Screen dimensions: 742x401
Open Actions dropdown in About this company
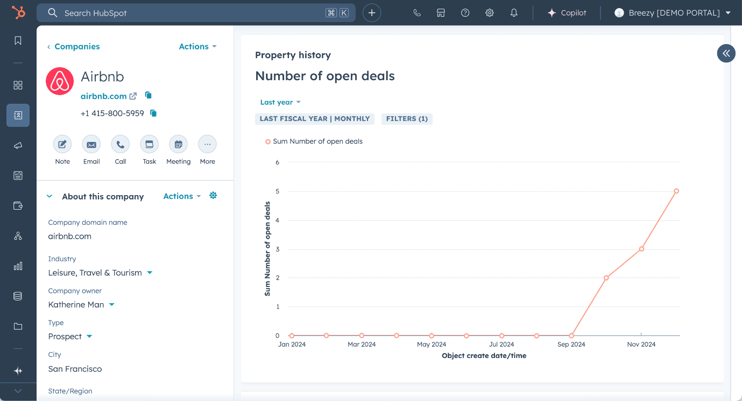coord(182,196)
